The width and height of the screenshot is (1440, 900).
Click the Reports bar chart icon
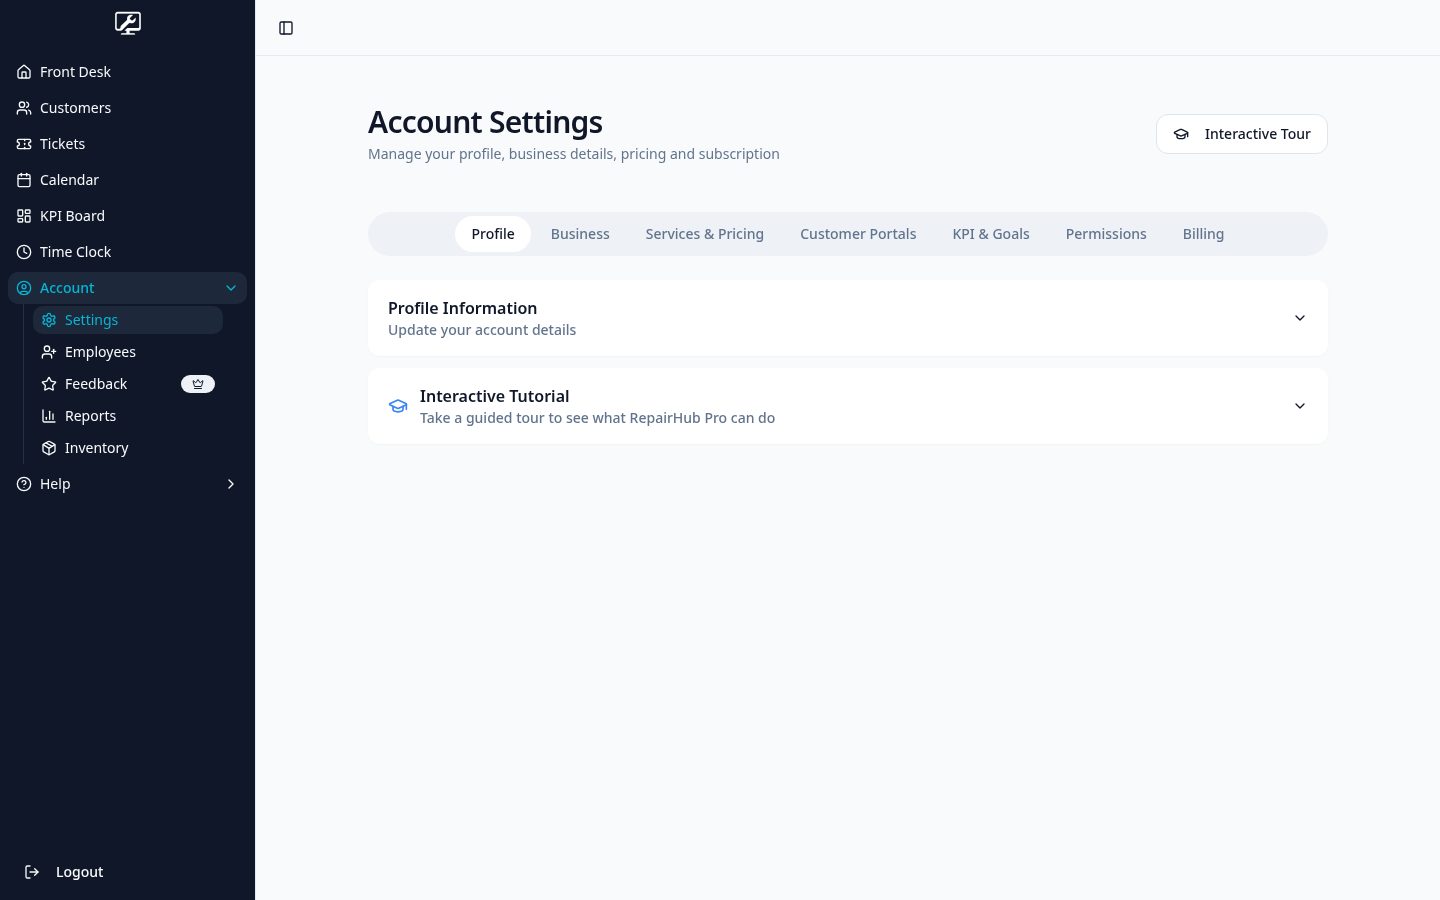[49, 416]
